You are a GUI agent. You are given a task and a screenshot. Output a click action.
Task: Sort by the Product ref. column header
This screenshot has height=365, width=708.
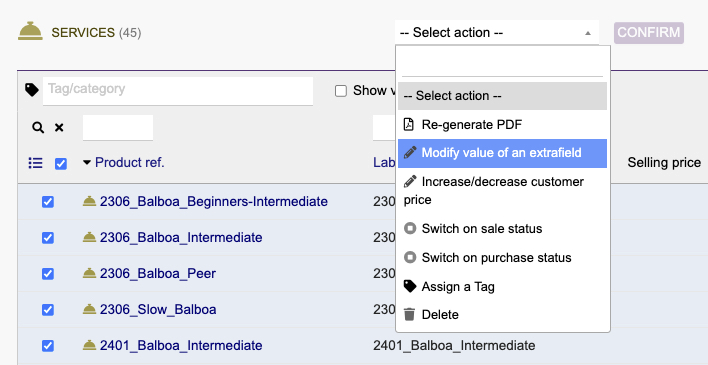[130, 163]
